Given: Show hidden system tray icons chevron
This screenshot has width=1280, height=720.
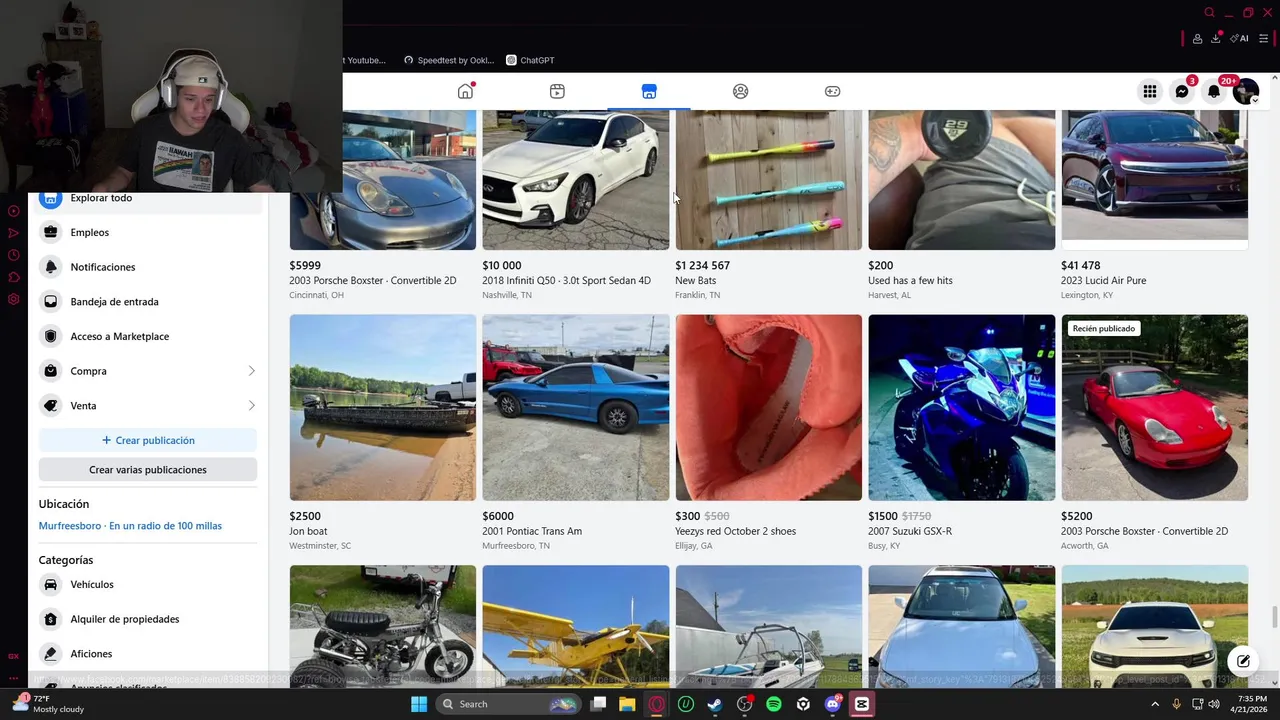Looking at the screenshot, I should tap(1155, 704).
